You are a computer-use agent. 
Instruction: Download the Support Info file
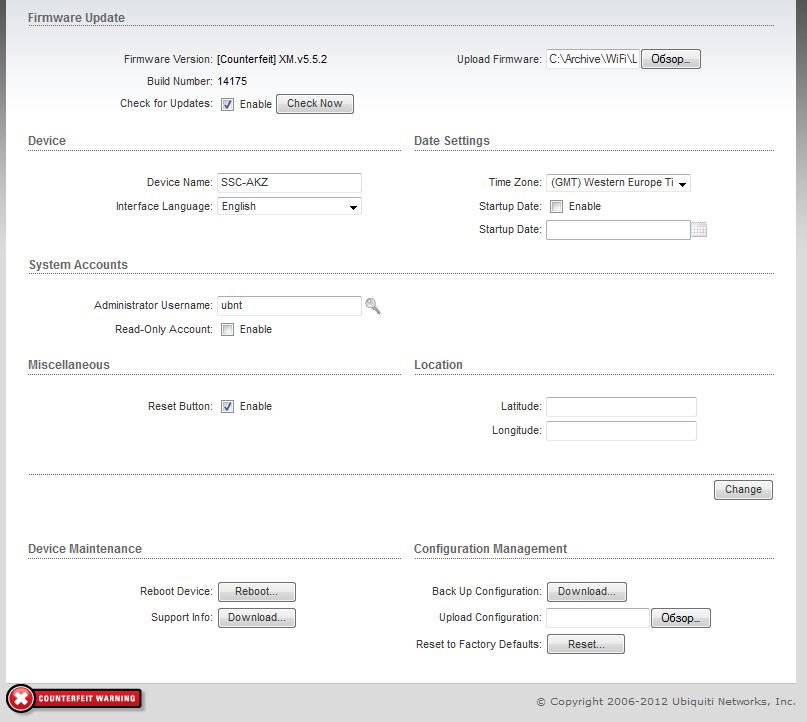pyautogui.click(x=257, y=618)
